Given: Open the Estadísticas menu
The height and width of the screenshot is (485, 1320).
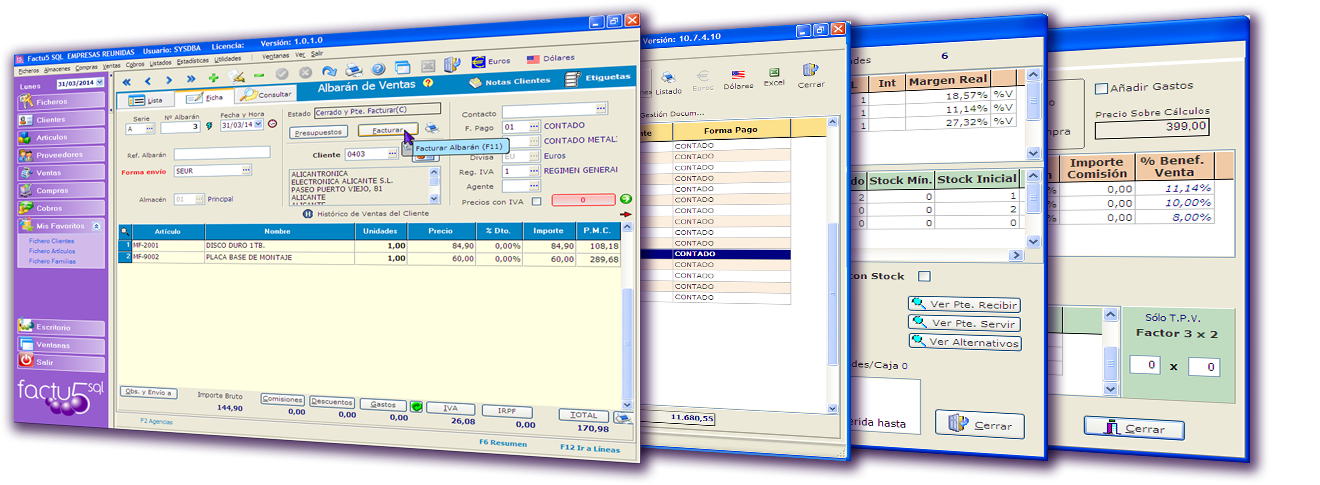Looking at the screenshot, I should pyautogui.click(x=193, y=61).
